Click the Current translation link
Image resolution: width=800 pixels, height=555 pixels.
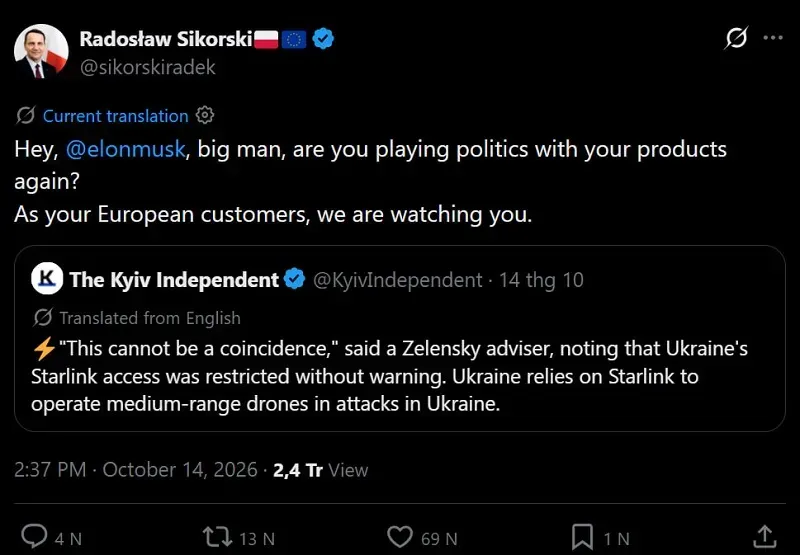(x=115, y=116)
